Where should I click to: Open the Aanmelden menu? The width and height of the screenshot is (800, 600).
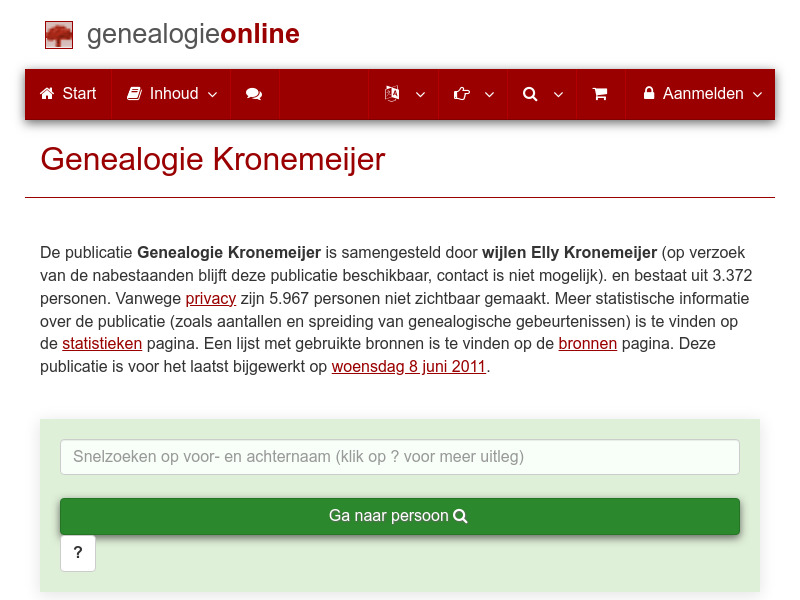click(x=700, y=93)
